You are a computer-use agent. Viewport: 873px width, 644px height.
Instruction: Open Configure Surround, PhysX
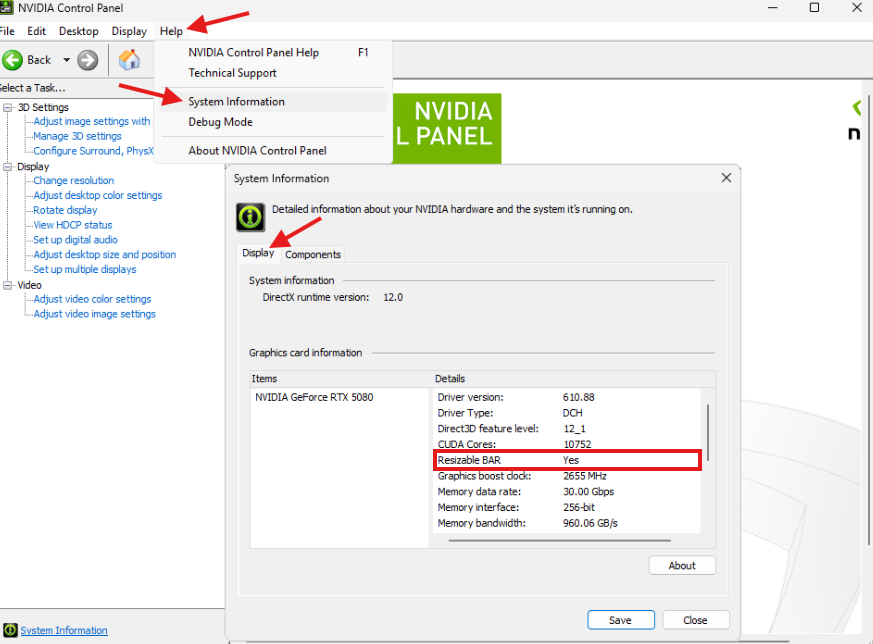[93, 151]
